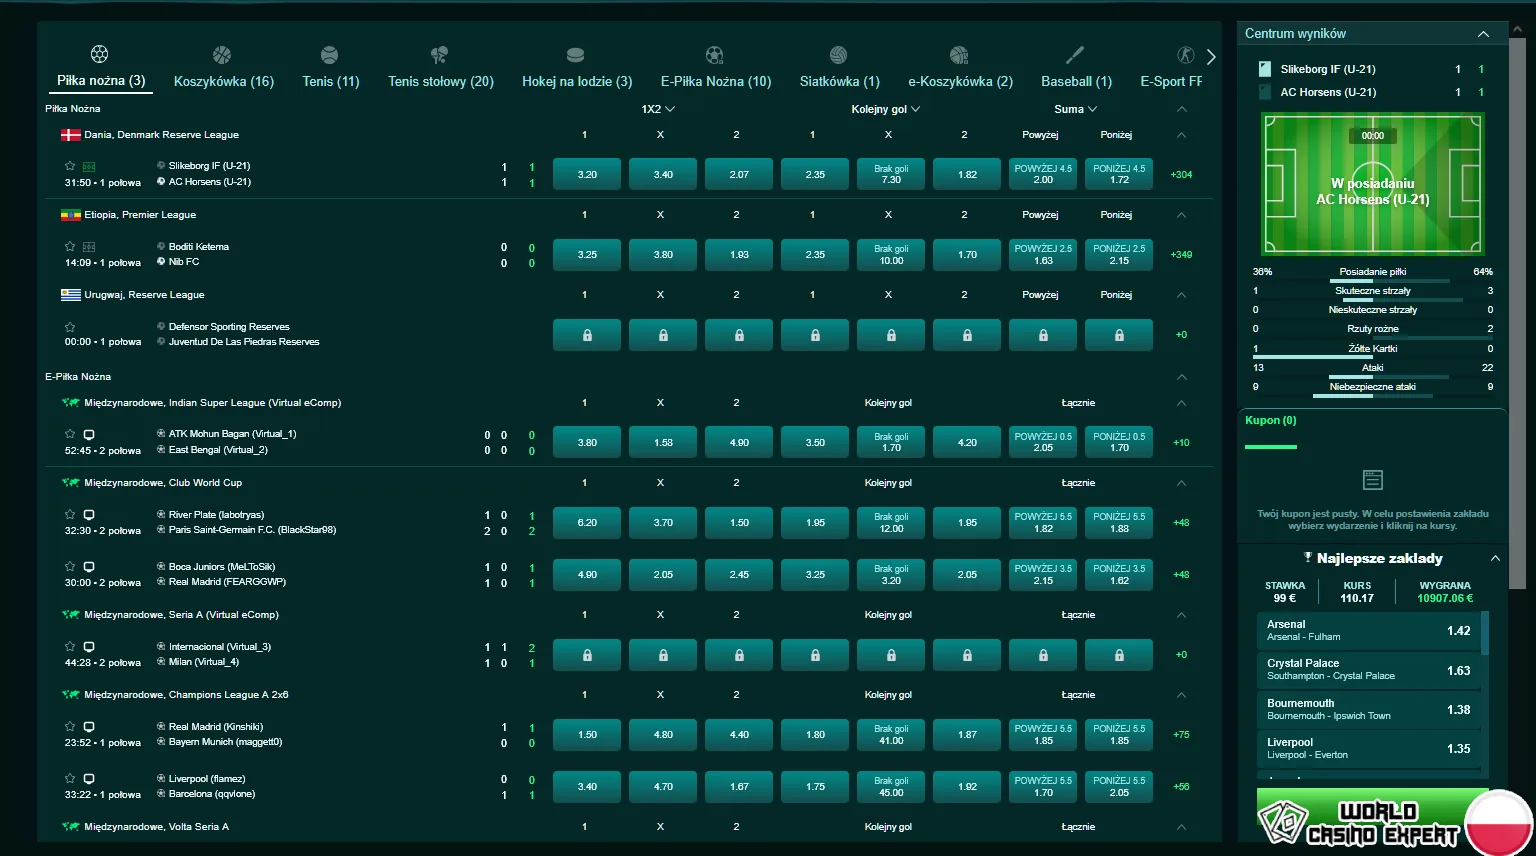This screenshot has height=856, width=1536.
Task: Click the Siatkówka volleyball icon
Action: pyautogui.click(x=838, y=54)
